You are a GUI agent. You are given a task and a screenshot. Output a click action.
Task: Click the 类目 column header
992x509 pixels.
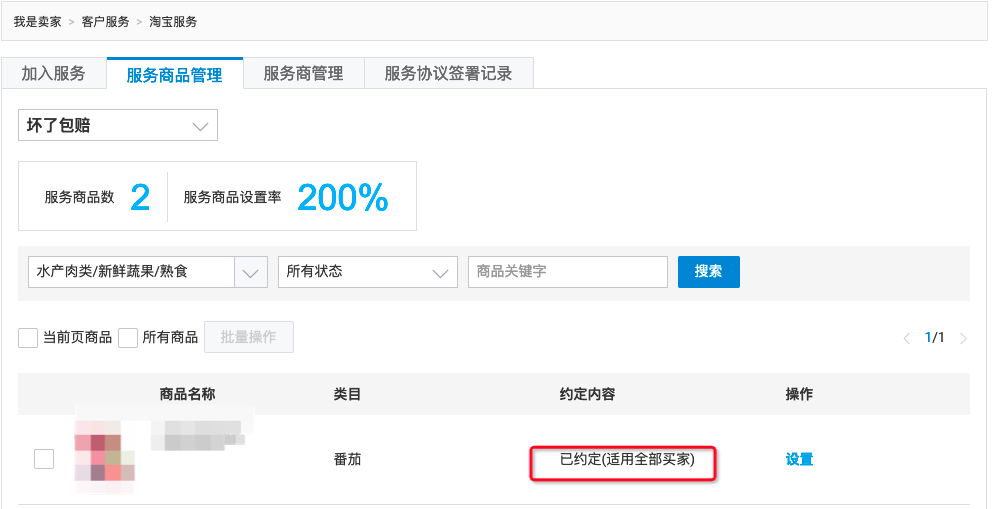347,394
